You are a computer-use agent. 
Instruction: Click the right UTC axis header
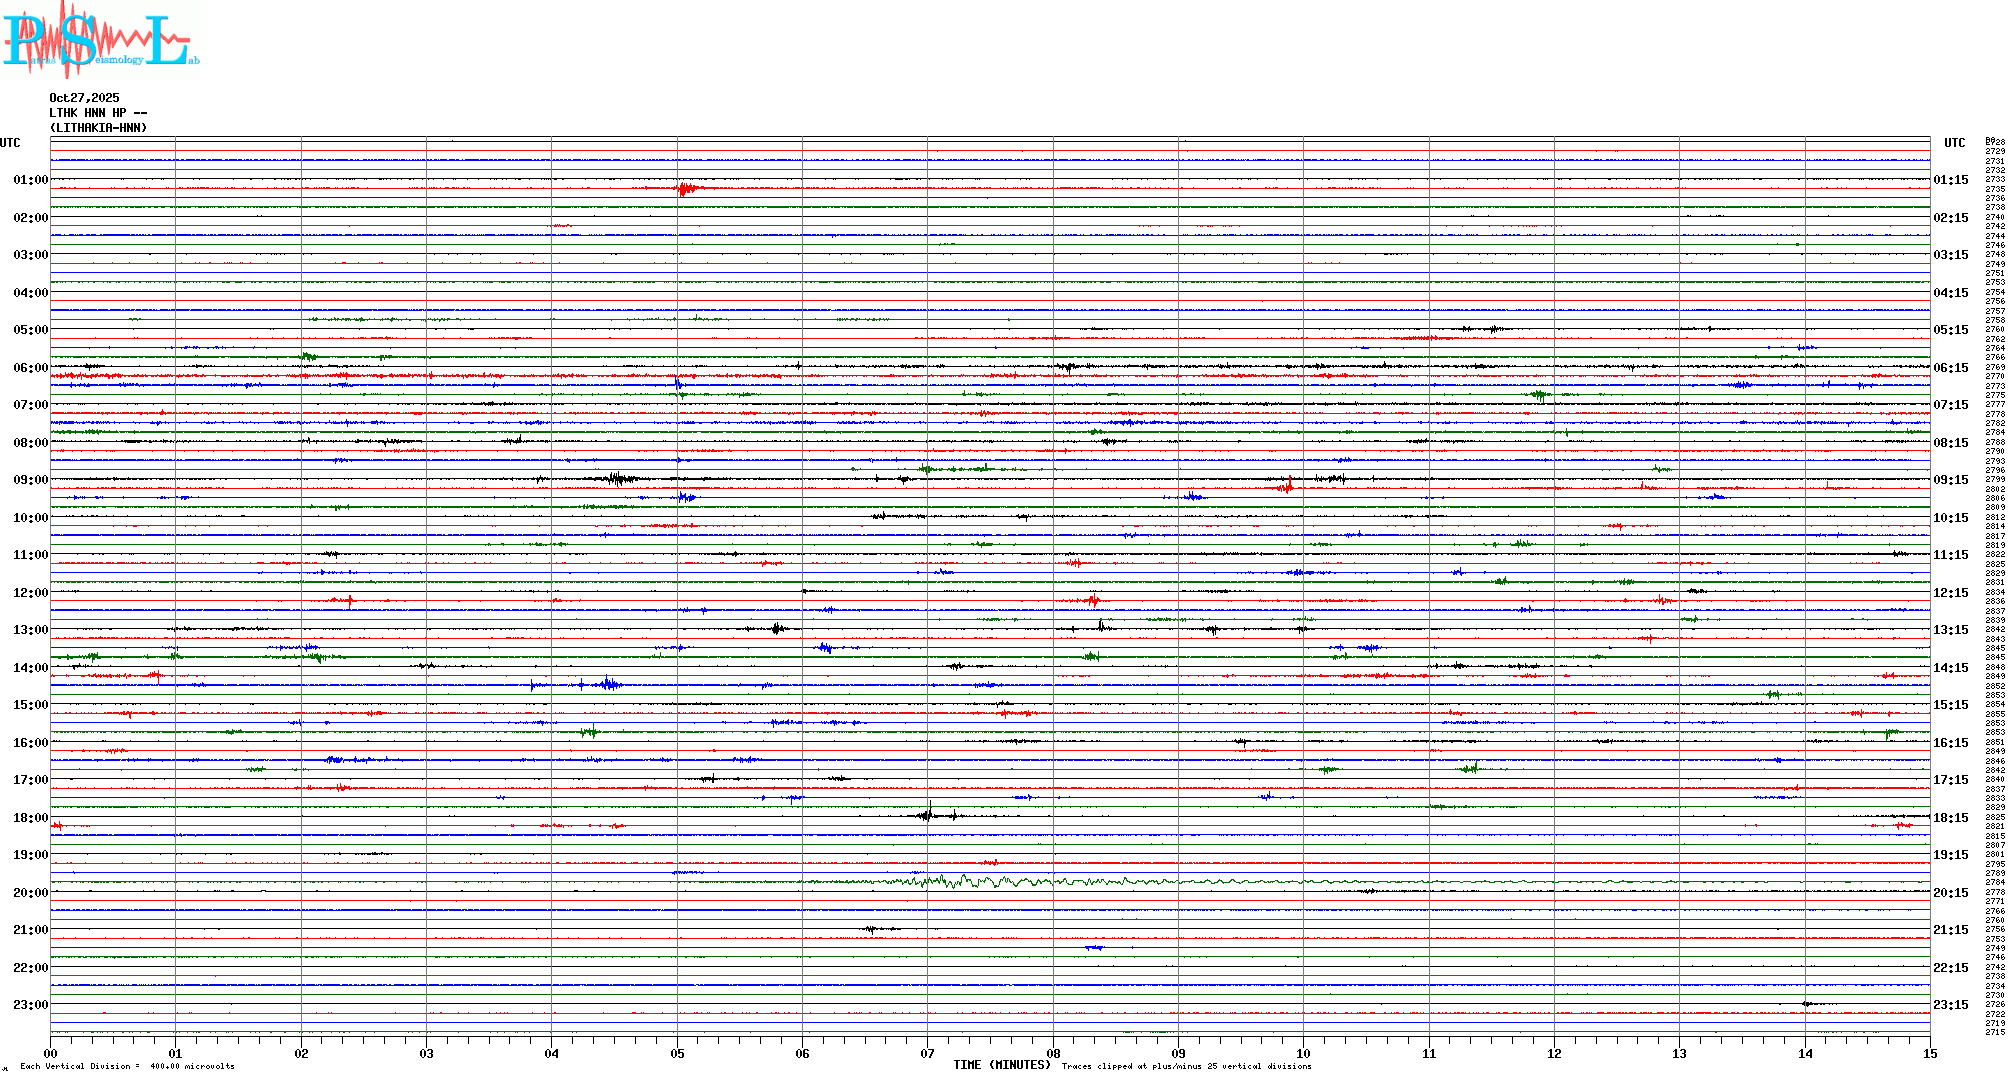click(x=1954, y=143)
